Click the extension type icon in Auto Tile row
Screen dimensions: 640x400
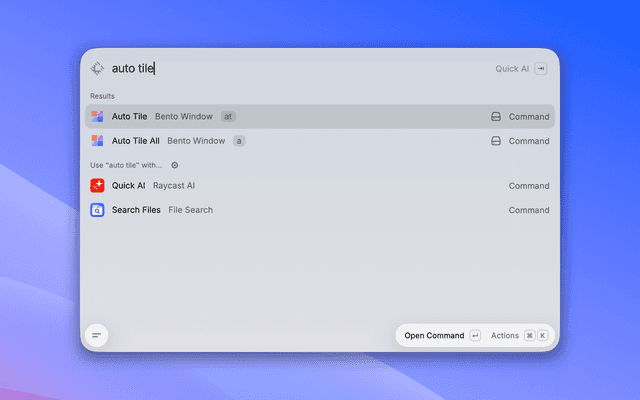coord(496,117)
